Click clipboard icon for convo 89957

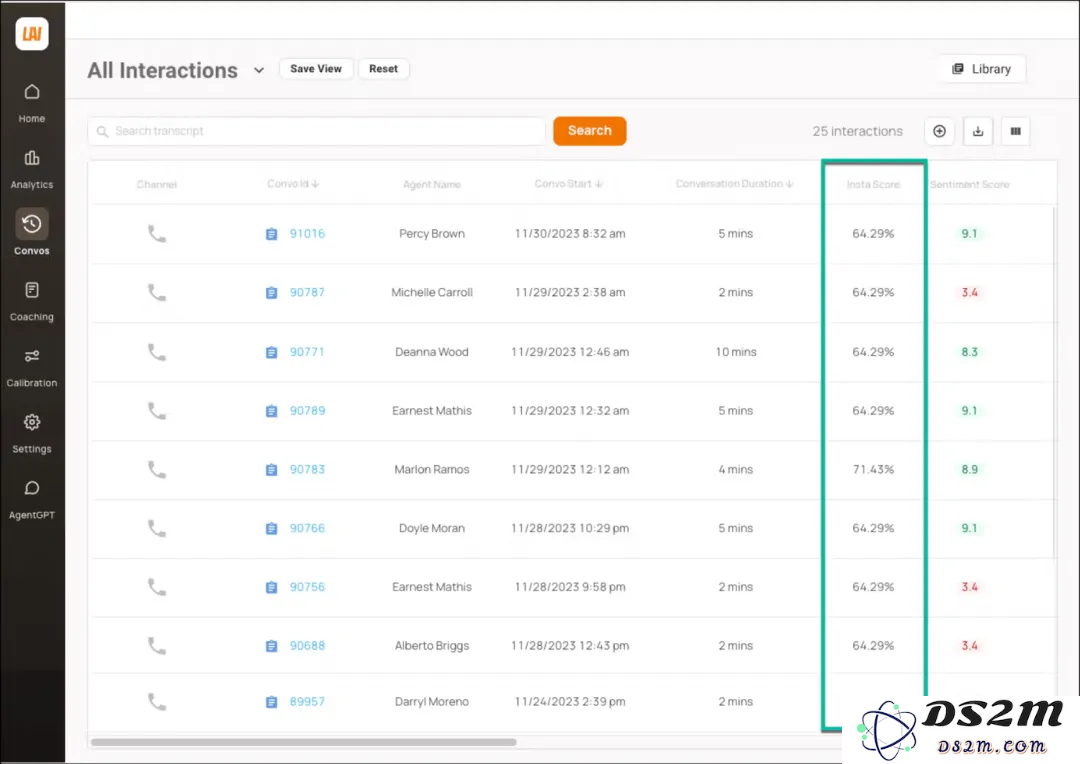[271, 702]
